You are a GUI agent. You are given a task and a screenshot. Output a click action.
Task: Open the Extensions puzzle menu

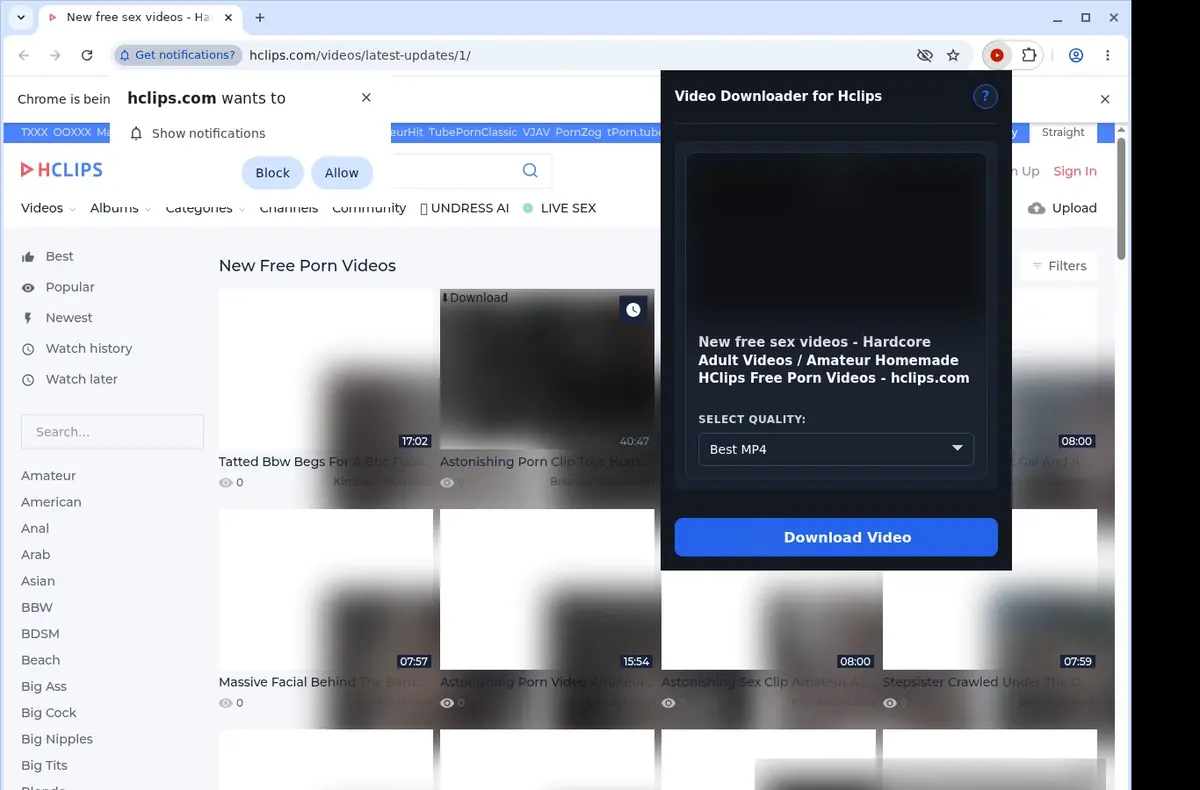click(x=1028, y=55)
